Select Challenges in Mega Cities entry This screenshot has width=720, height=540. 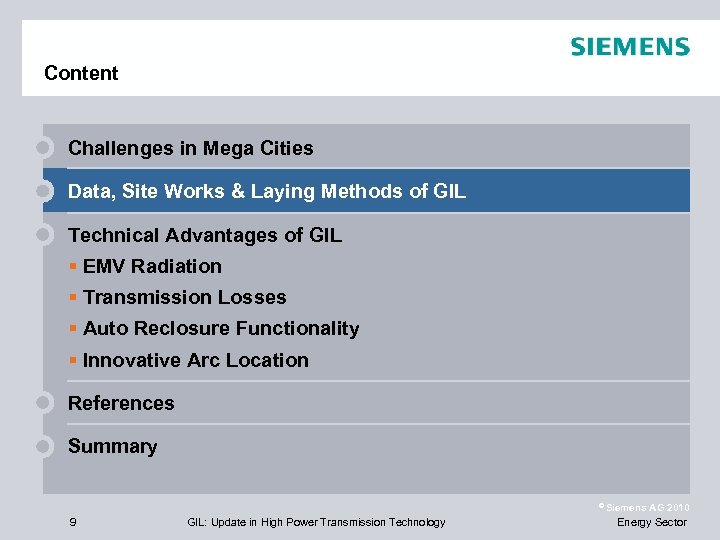coord(191,148)
